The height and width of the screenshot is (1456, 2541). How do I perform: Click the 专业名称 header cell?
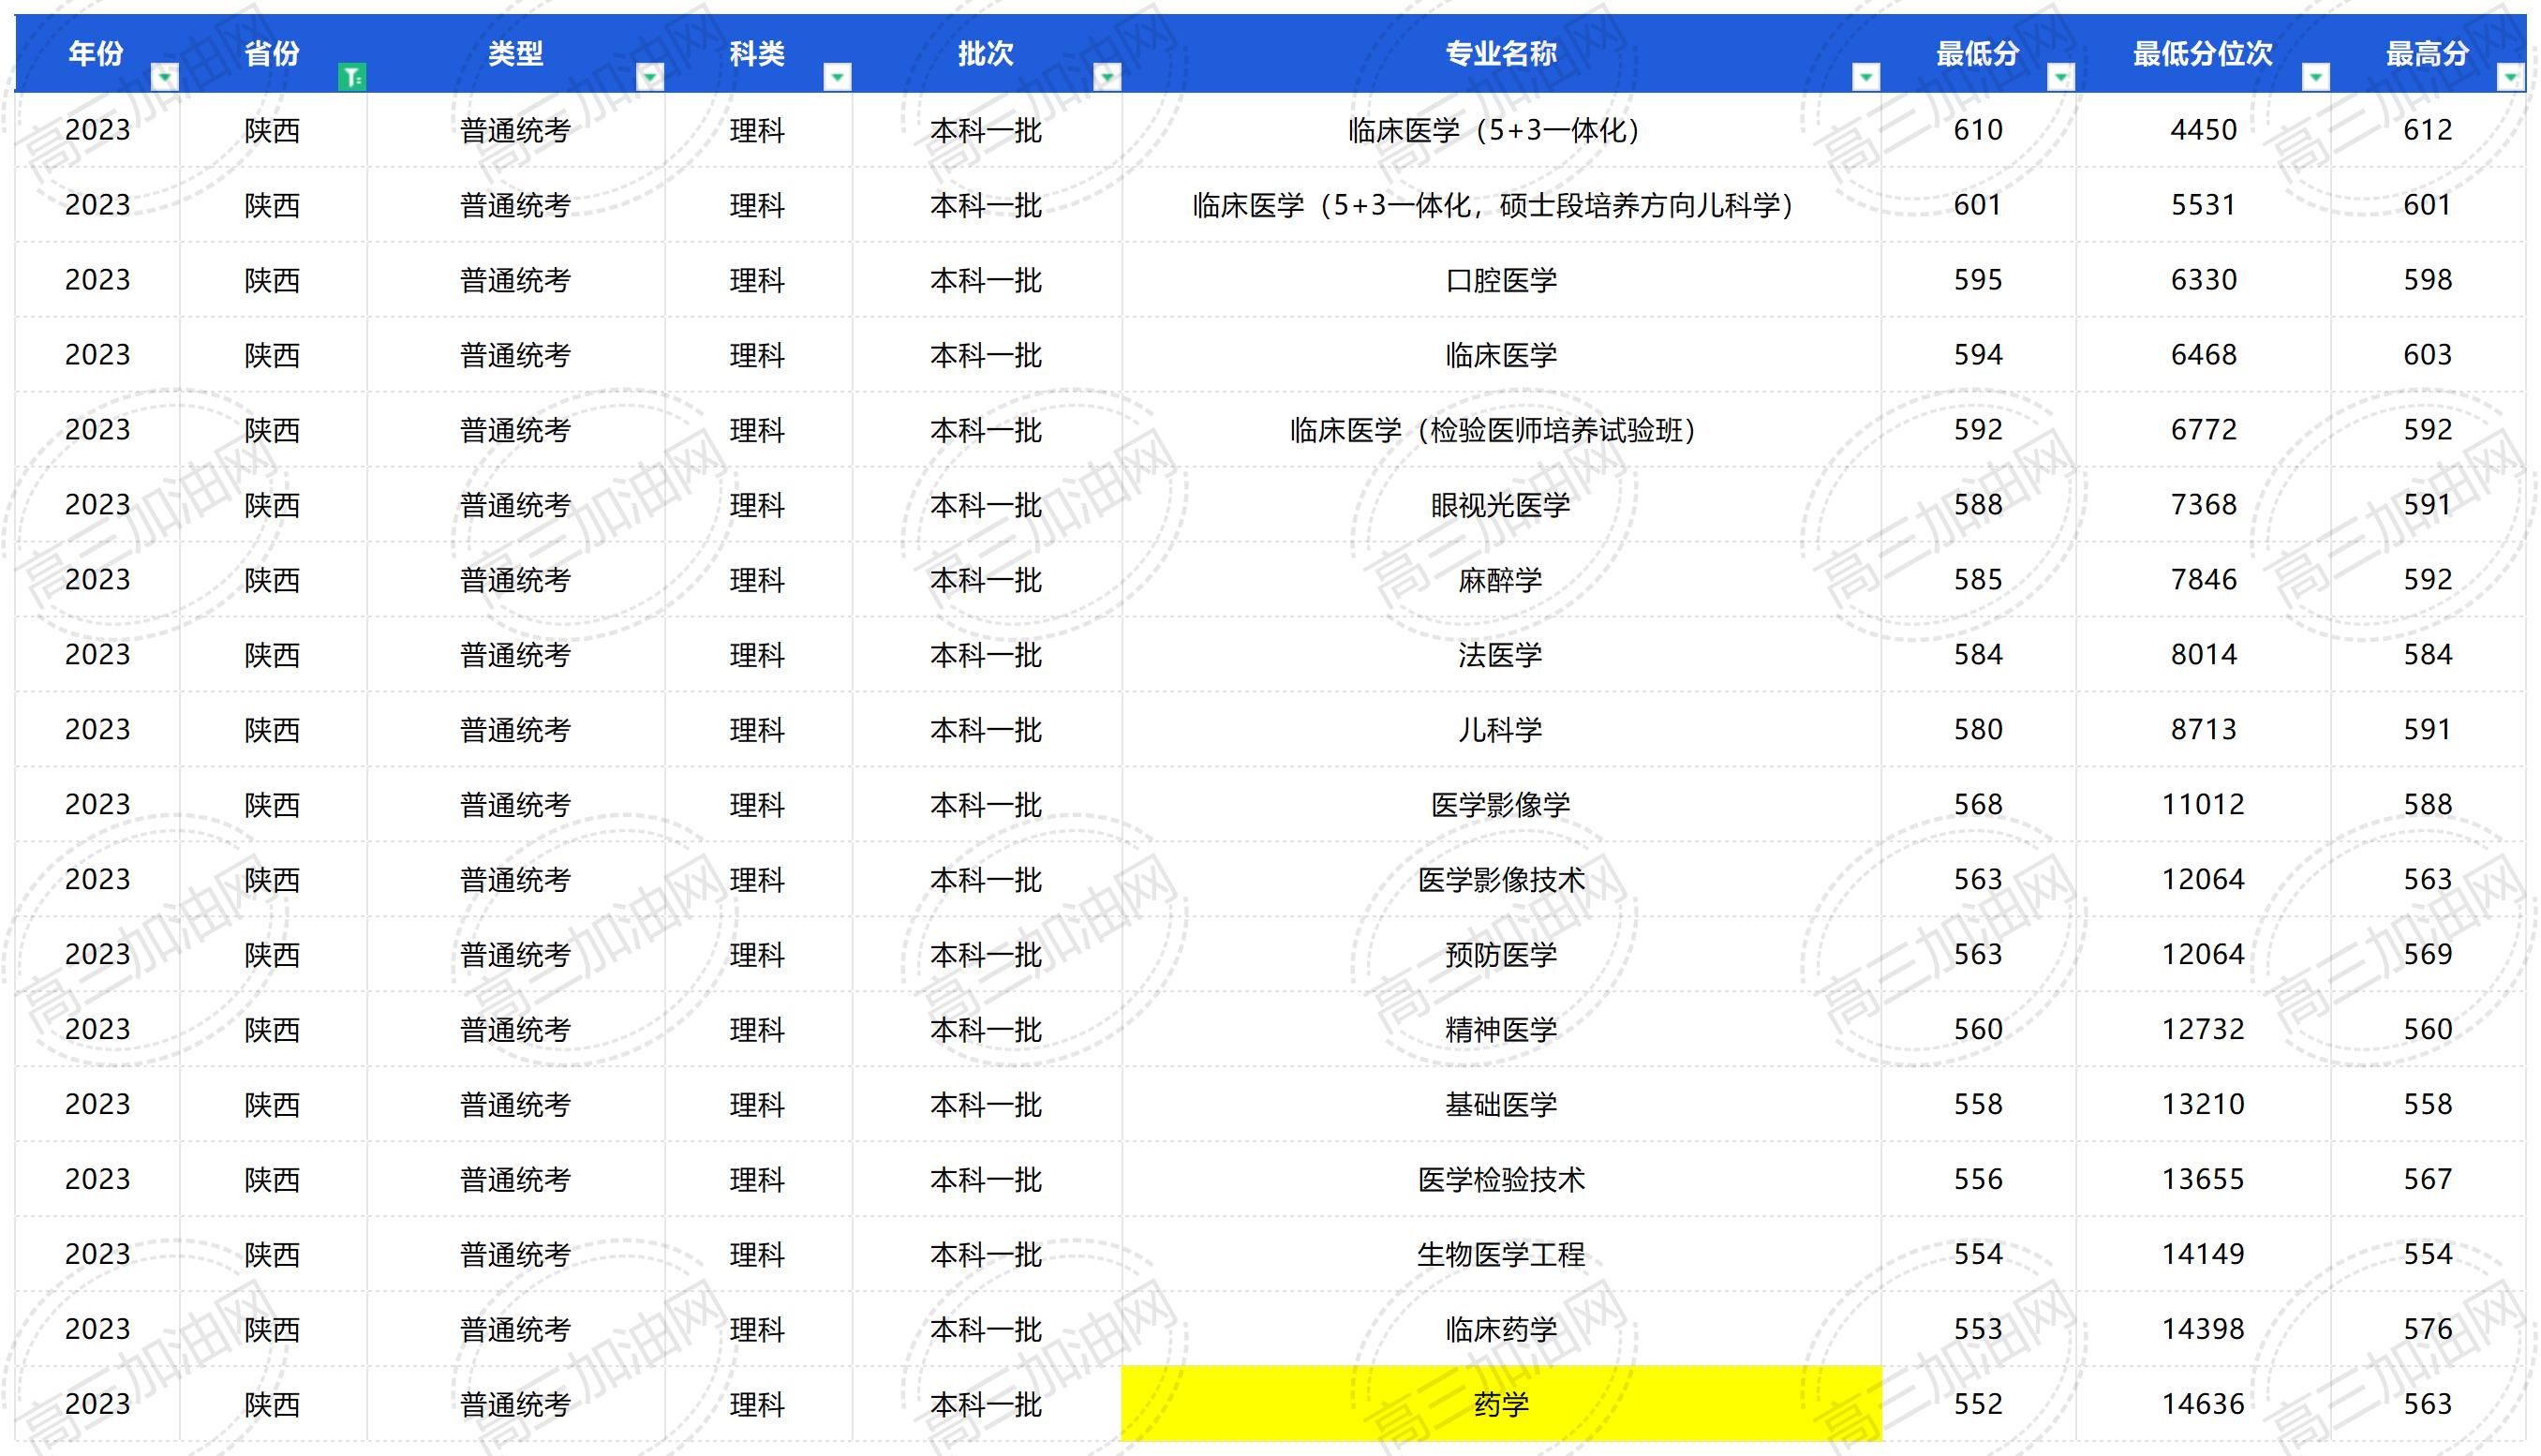[1500, 52]
